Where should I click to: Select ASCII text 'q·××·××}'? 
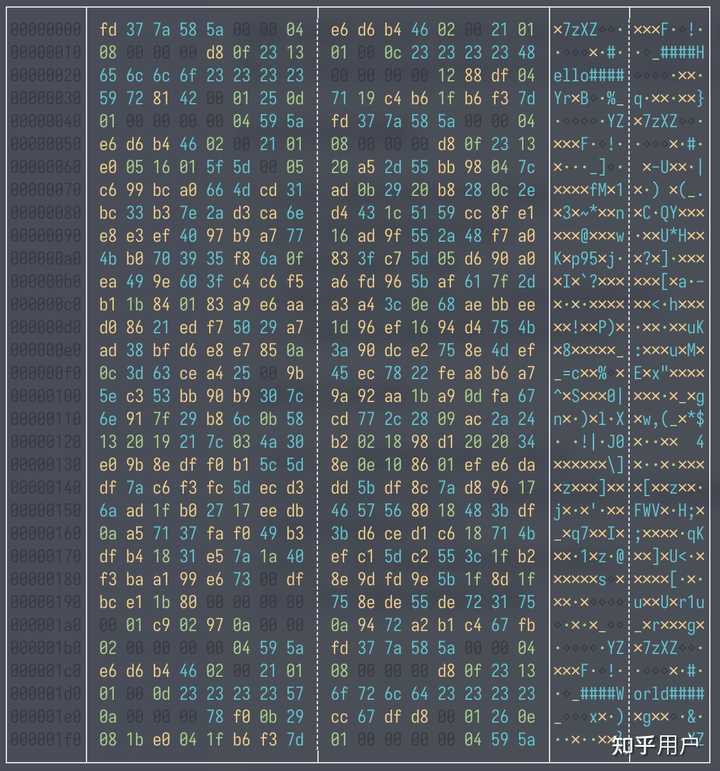click(669, 98)
